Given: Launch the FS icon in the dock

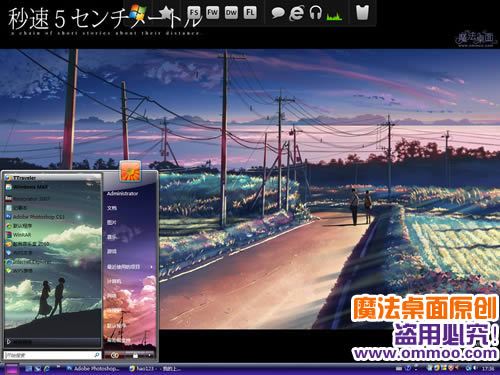Looking at the screenshot, I should tap(194, 13).
